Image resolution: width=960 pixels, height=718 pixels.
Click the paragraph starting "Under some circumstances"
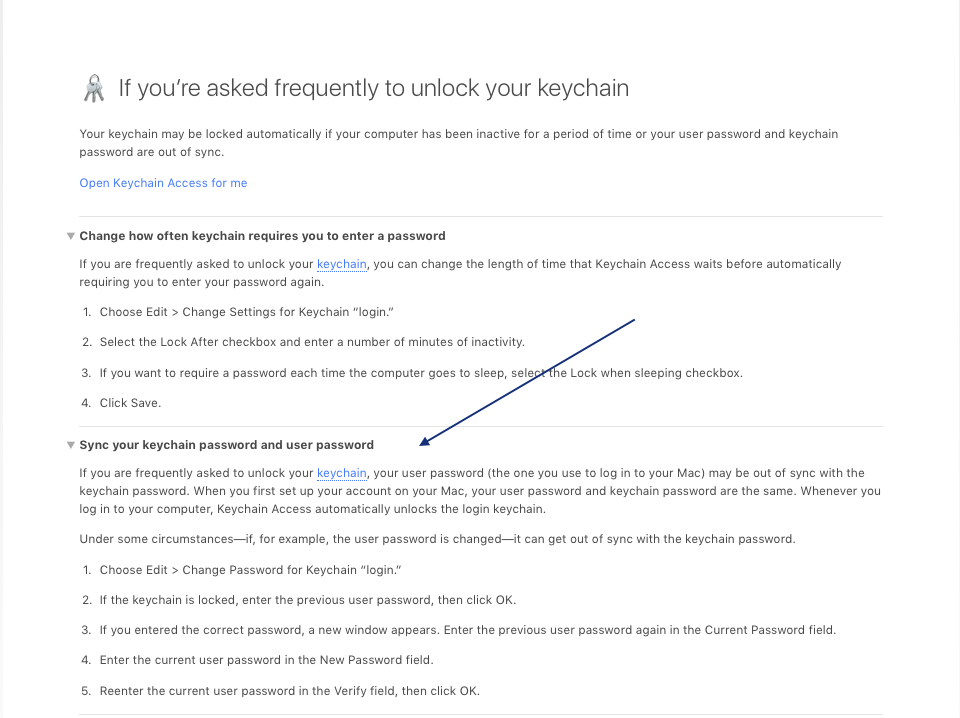click(x=437, y=539)
